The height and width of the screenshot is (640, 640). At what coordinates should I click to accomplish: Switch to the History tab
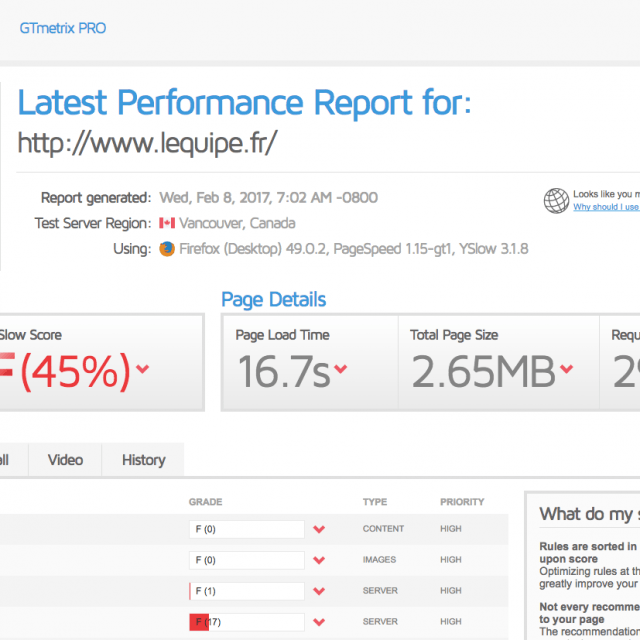coord(143,460)
